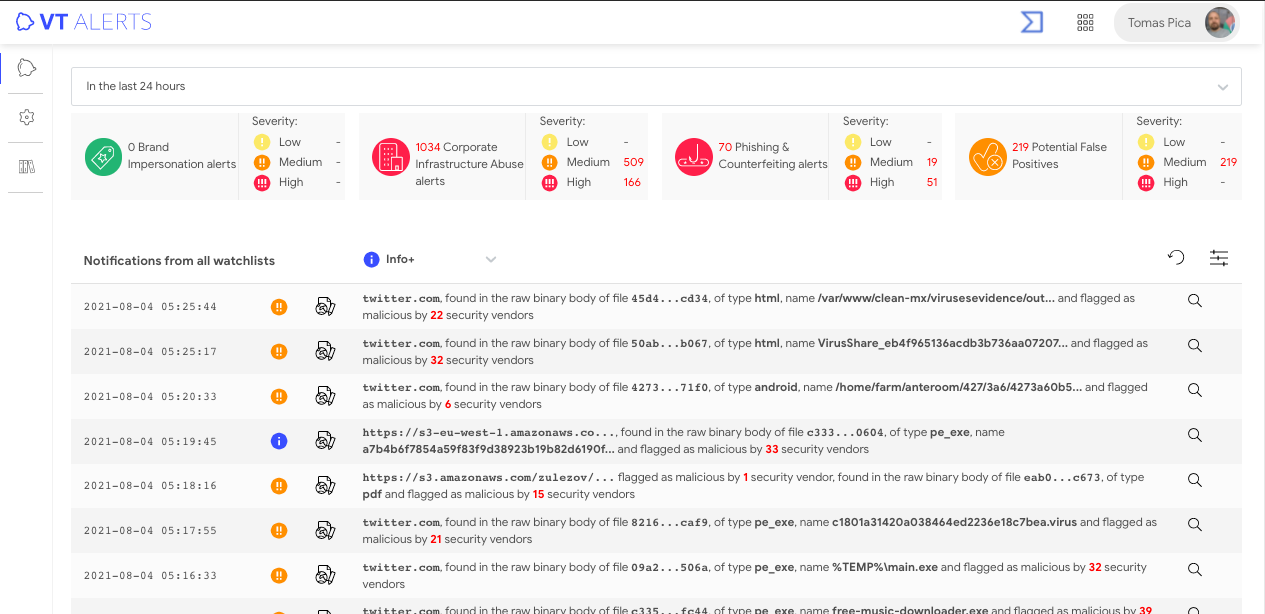Click 'Notifications from all watchlists' heading
The height and width of the screenshot is (614, 1265).
179,261
